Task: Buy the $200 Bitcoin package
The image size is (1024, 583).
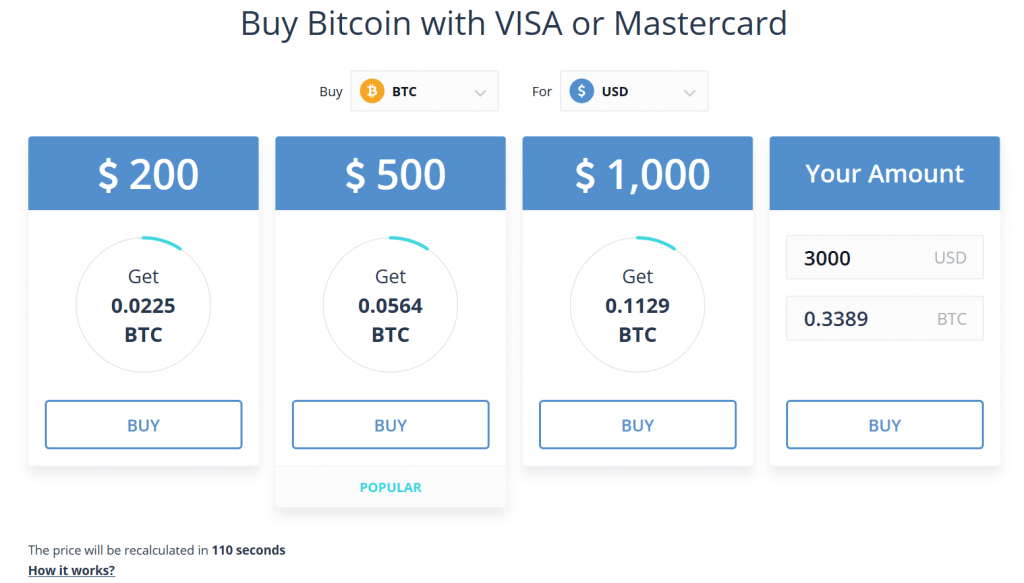Action: click(x=144, y=425)
